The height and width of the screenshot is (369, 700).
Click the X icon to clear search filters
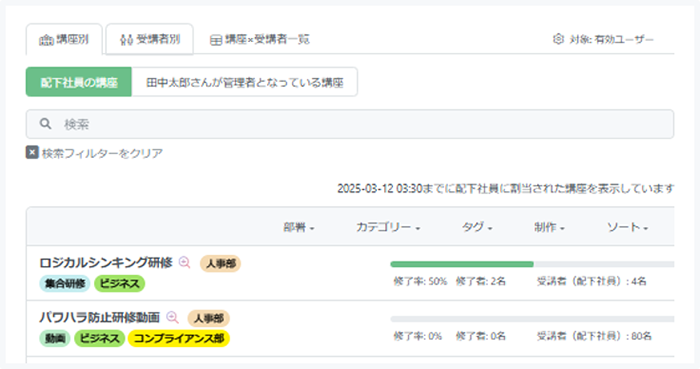coord(32,153)
